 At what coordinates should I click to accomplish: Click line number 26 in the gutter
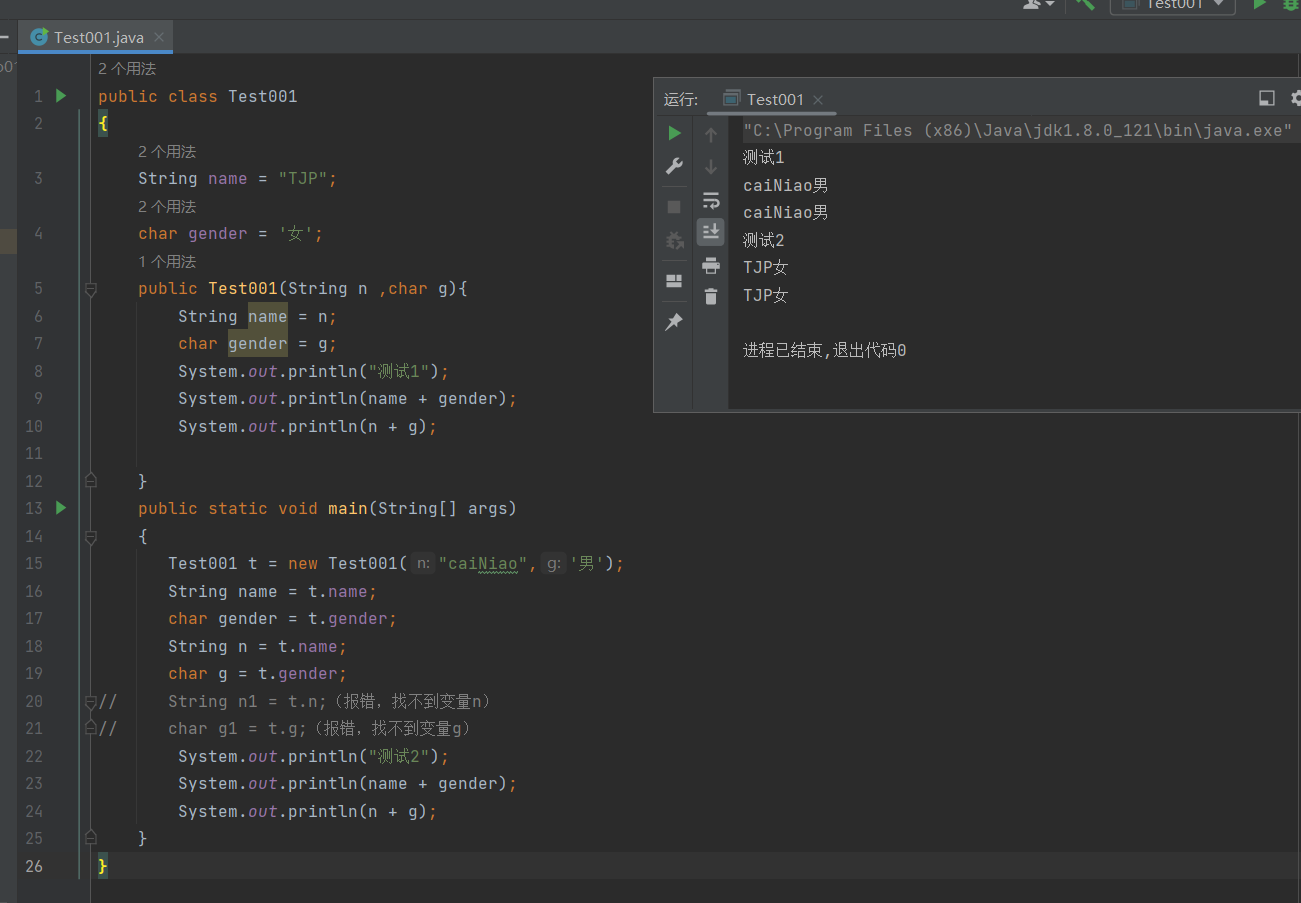34,866
